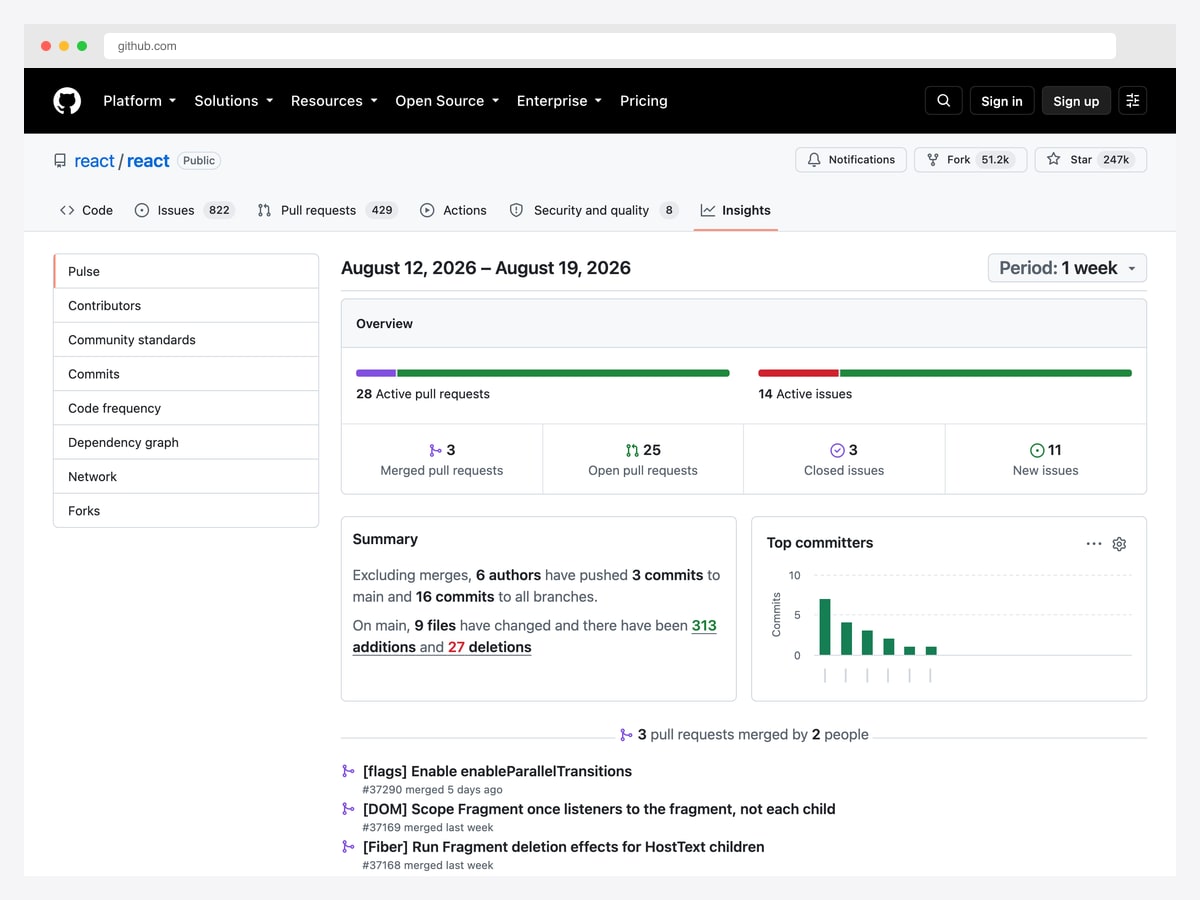Open the Pull requests tab
Screen dimensions: 1200x900
[x=327, y=210]
